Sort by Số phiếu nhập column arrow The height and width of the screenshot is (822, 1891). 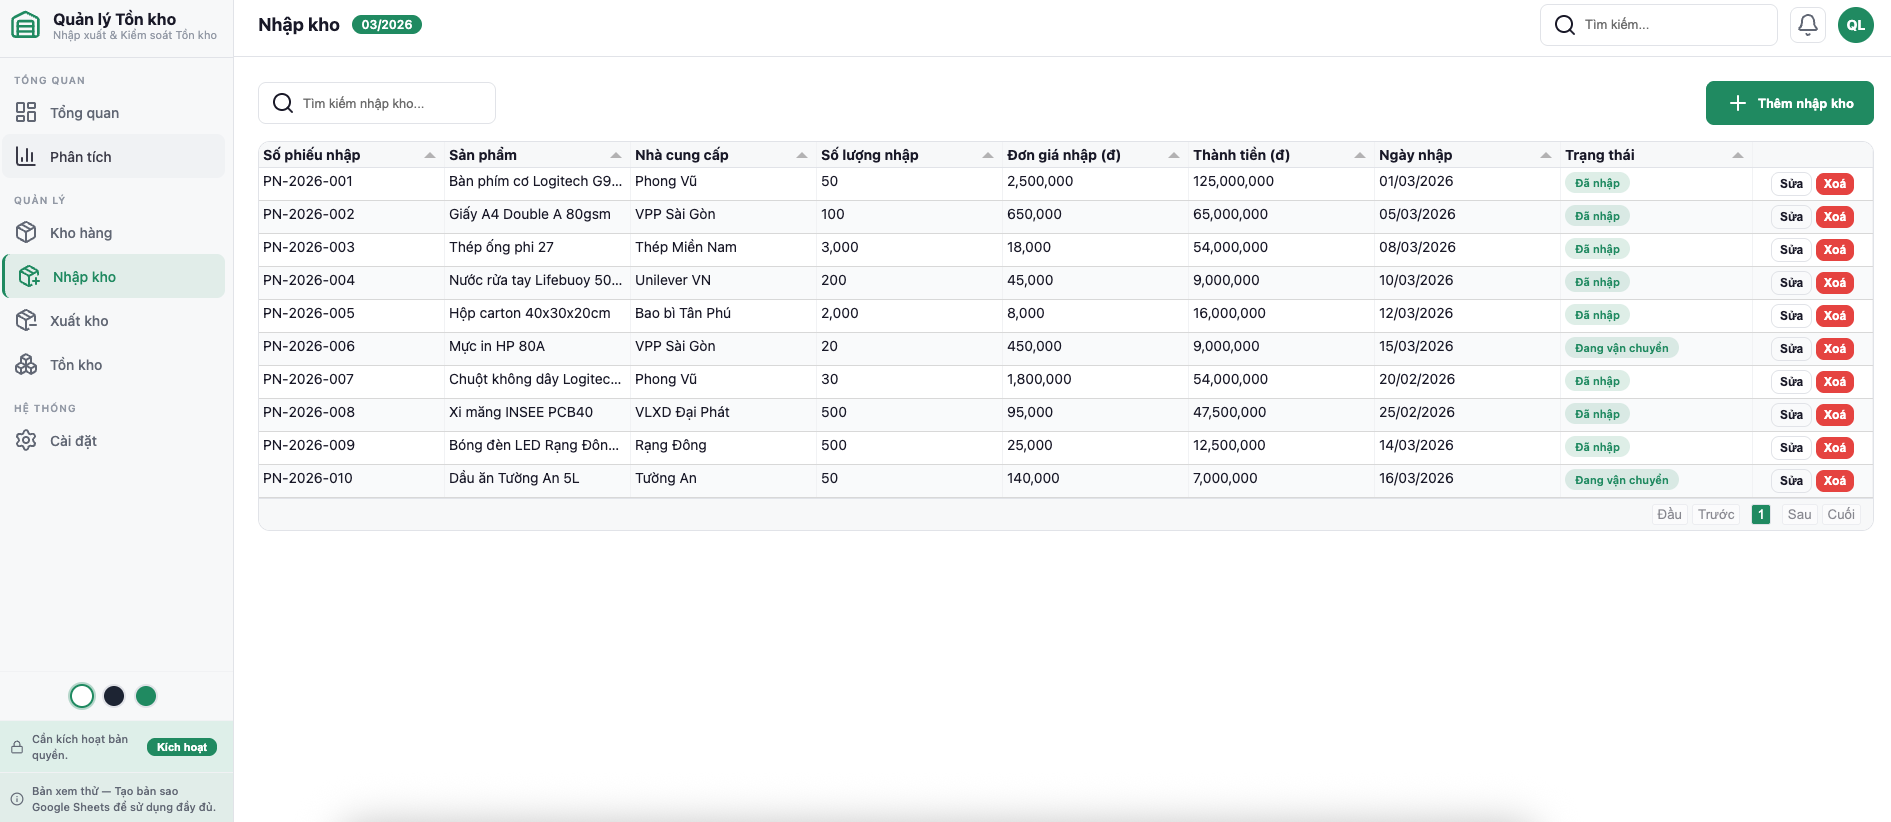coord(430,155)
